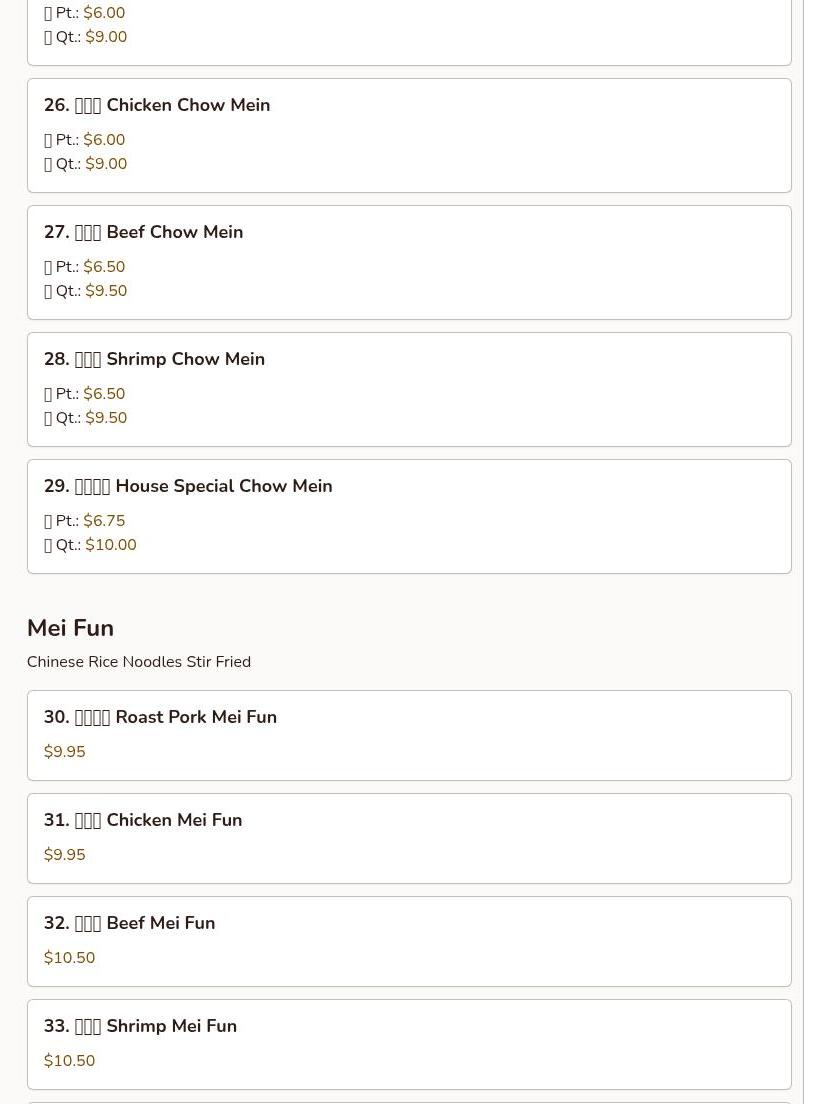Screen dimensions: 824x1104
Task: Click the Chinese Rice Noodles Stir Fried description
Action: (x=139, y=662)
